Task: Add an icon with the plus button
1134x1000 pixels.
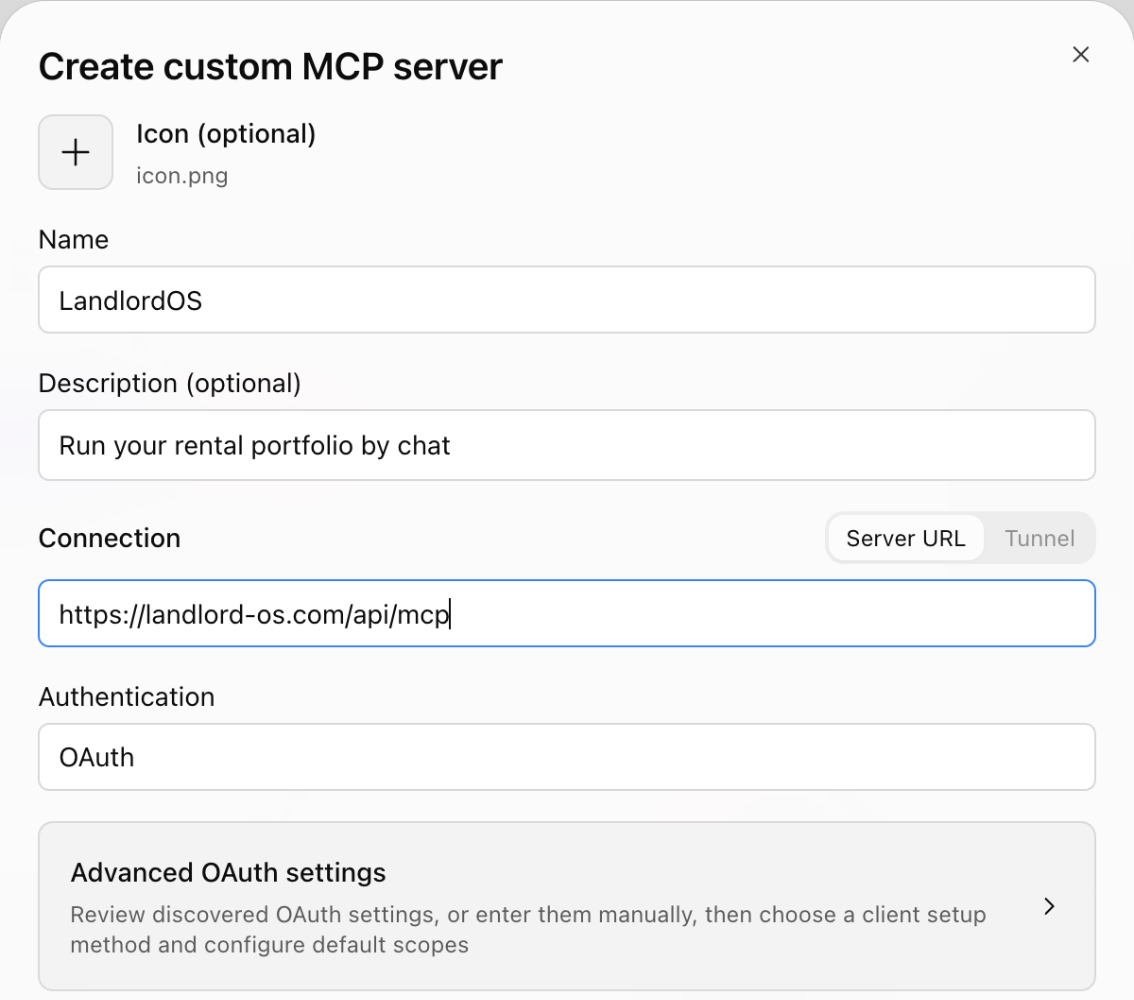Action: [75, 152]
